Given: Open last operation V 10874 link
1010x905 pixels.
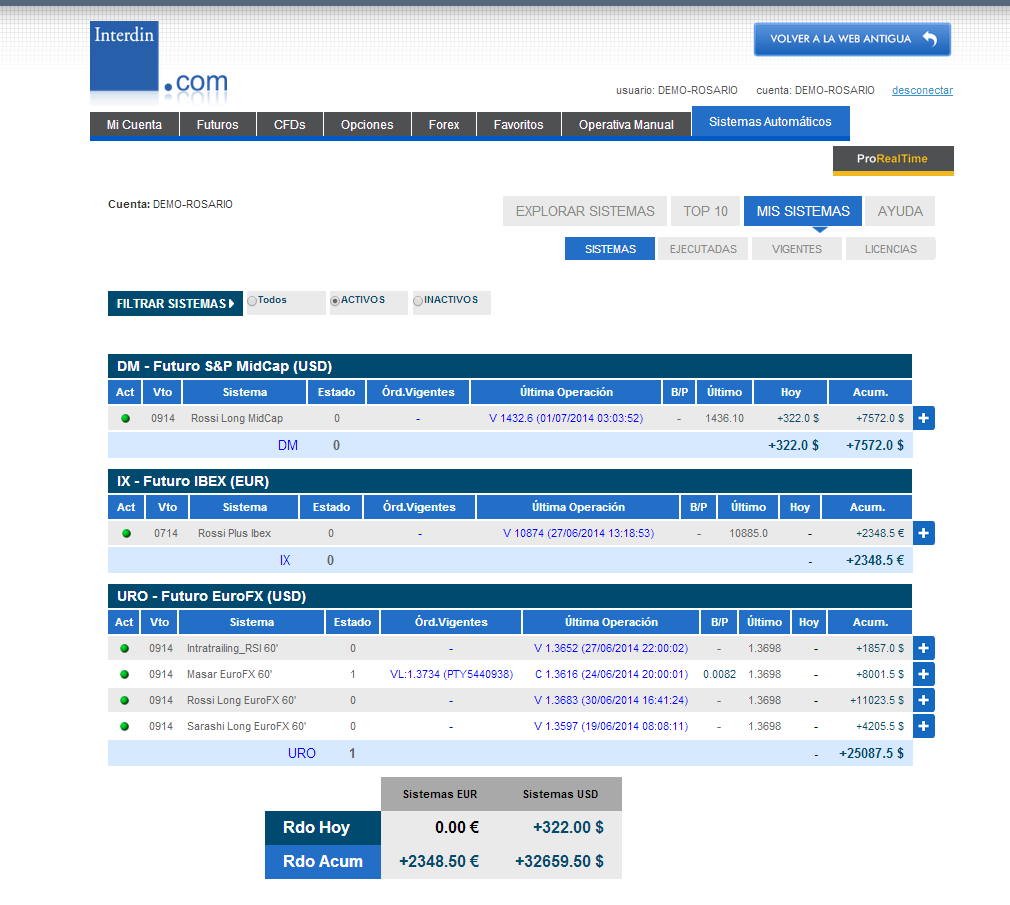Looking at the screenshot, I should (x=578, y=533).
